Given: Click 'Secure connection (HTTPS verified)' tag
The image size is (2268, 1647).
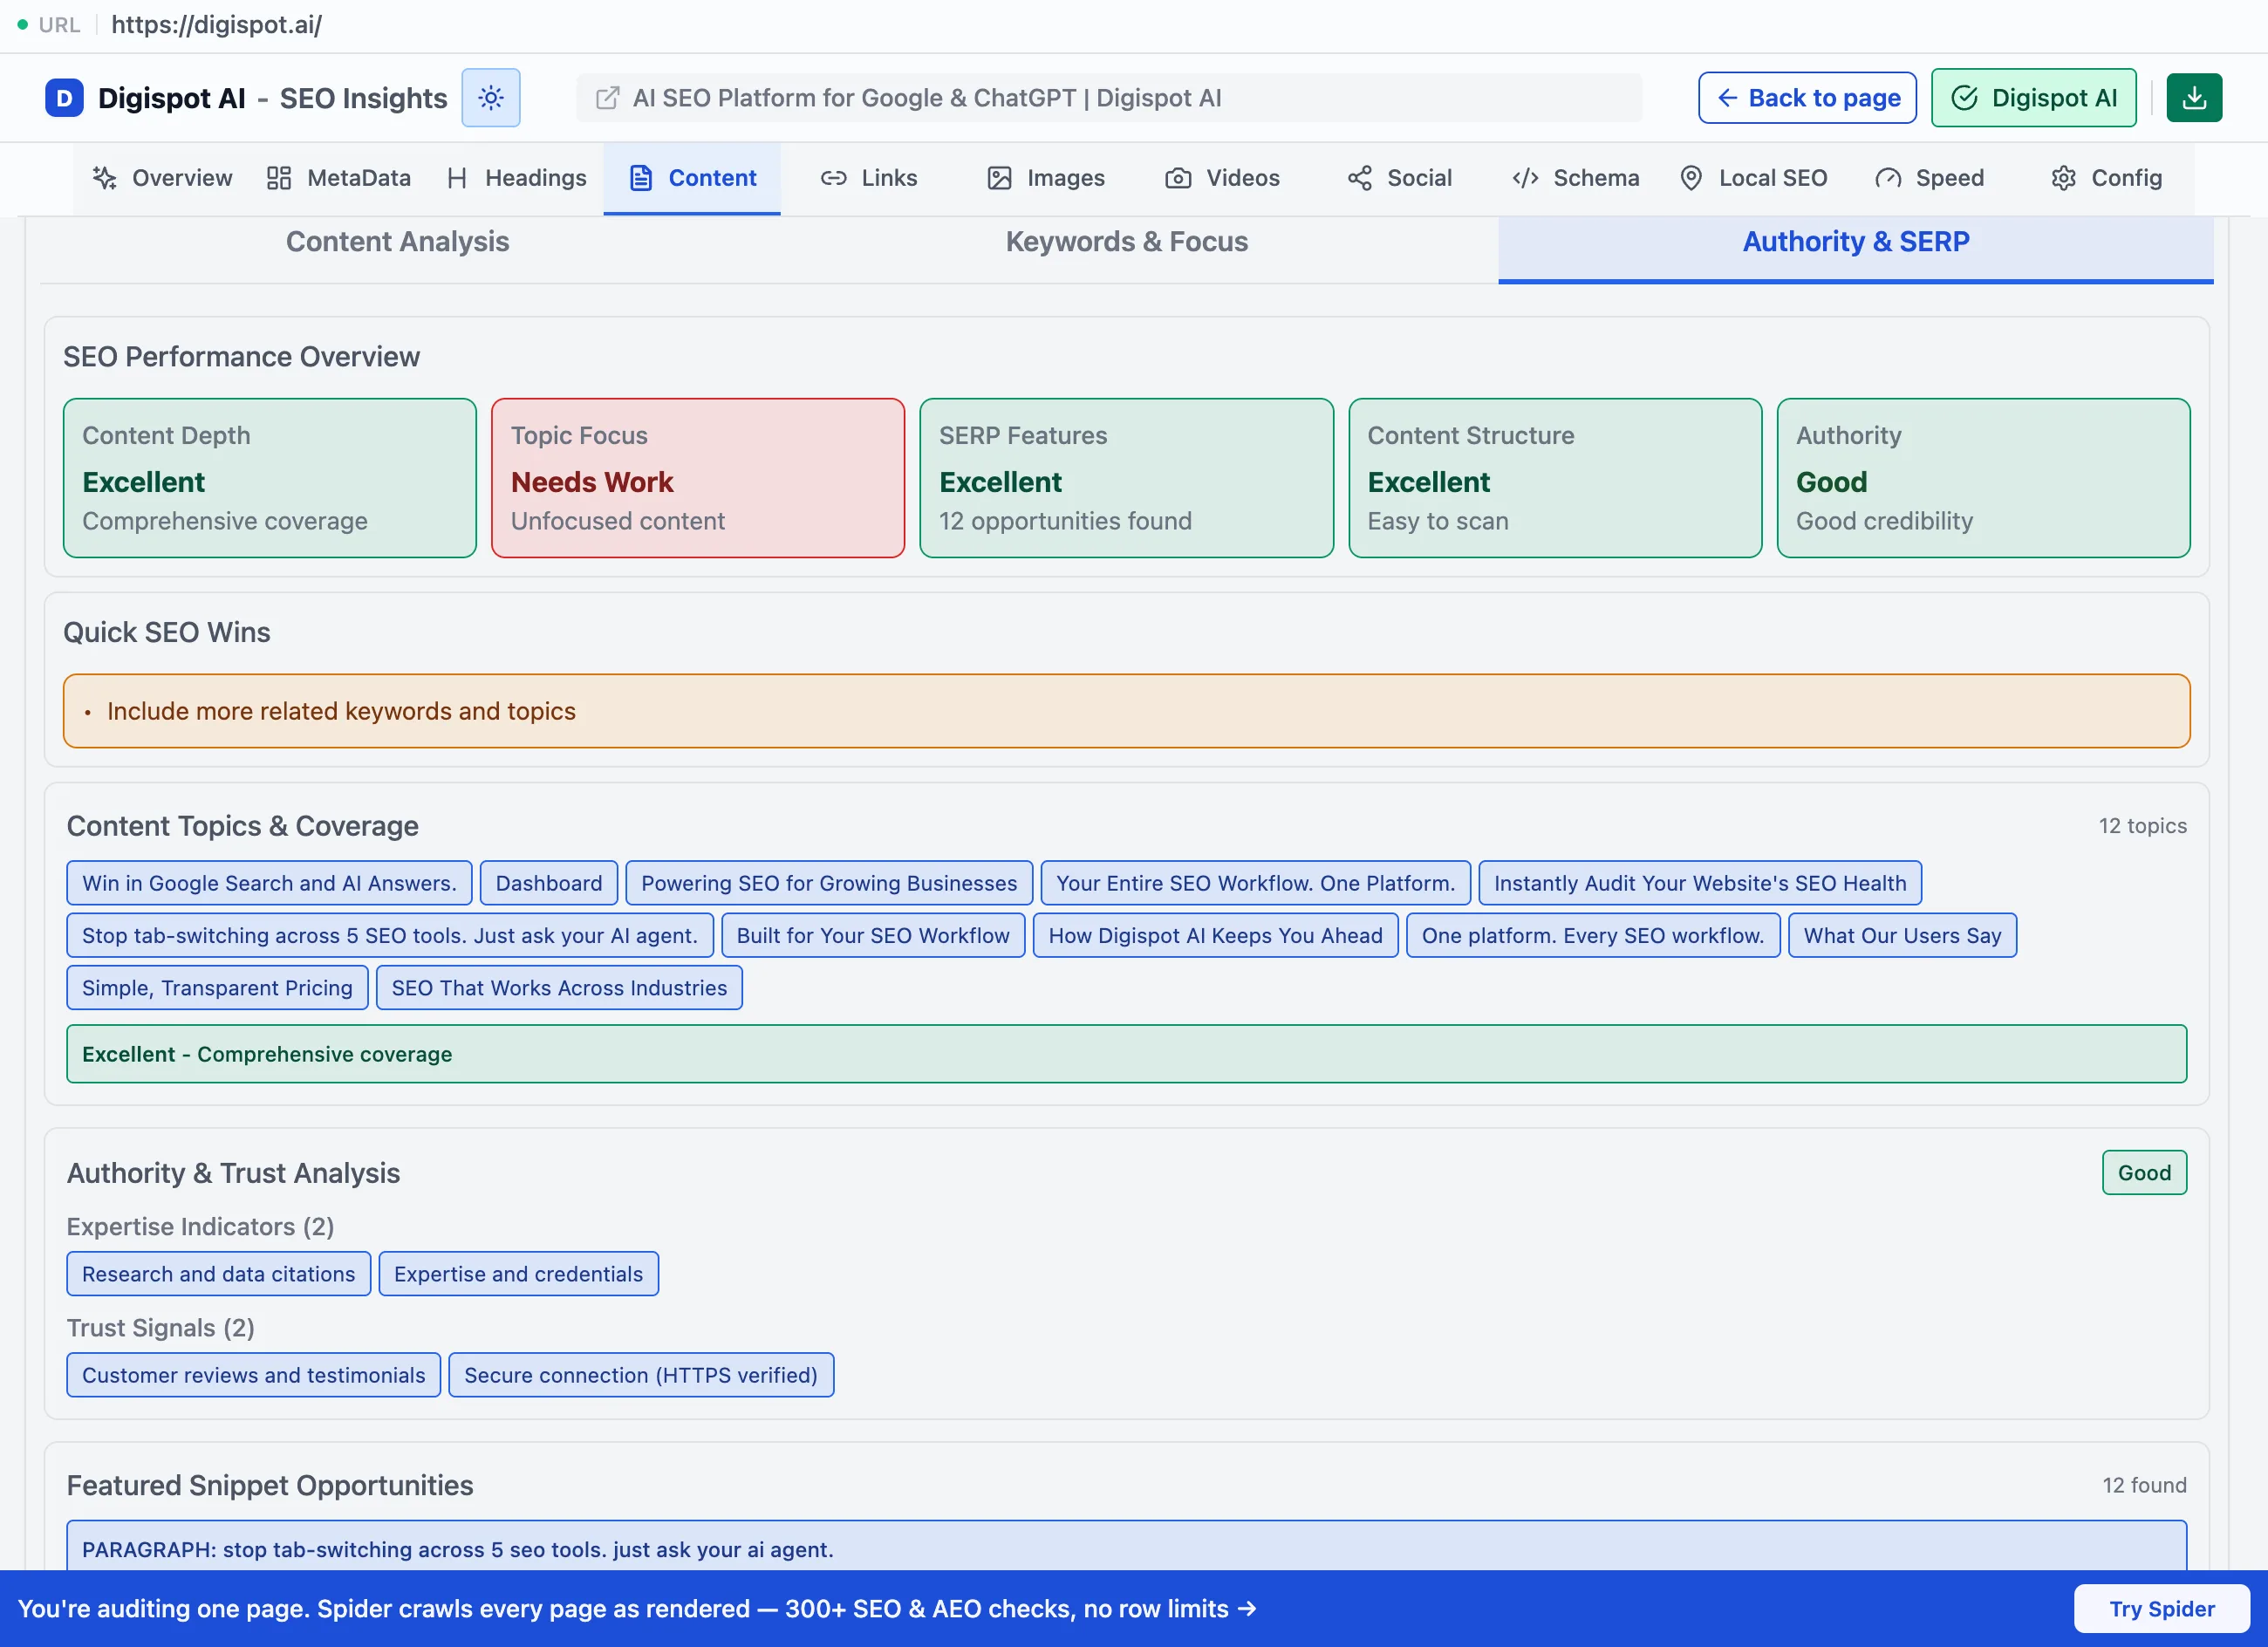Looking at the screenshot, I should coord(641,1374).
